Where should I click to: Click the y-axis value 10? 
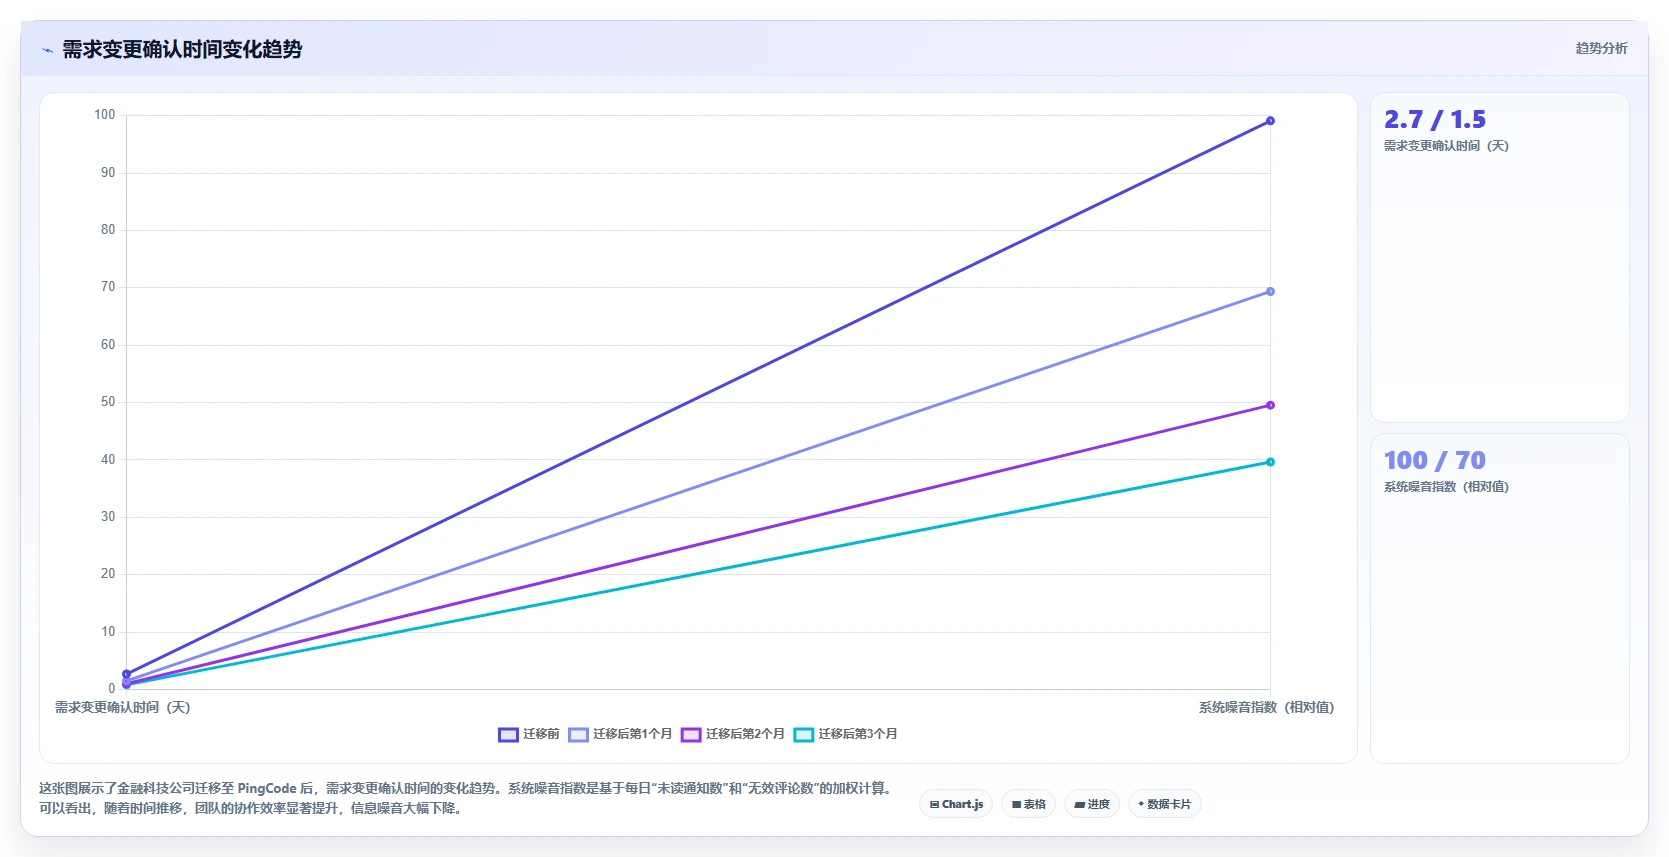coord(108,632)
